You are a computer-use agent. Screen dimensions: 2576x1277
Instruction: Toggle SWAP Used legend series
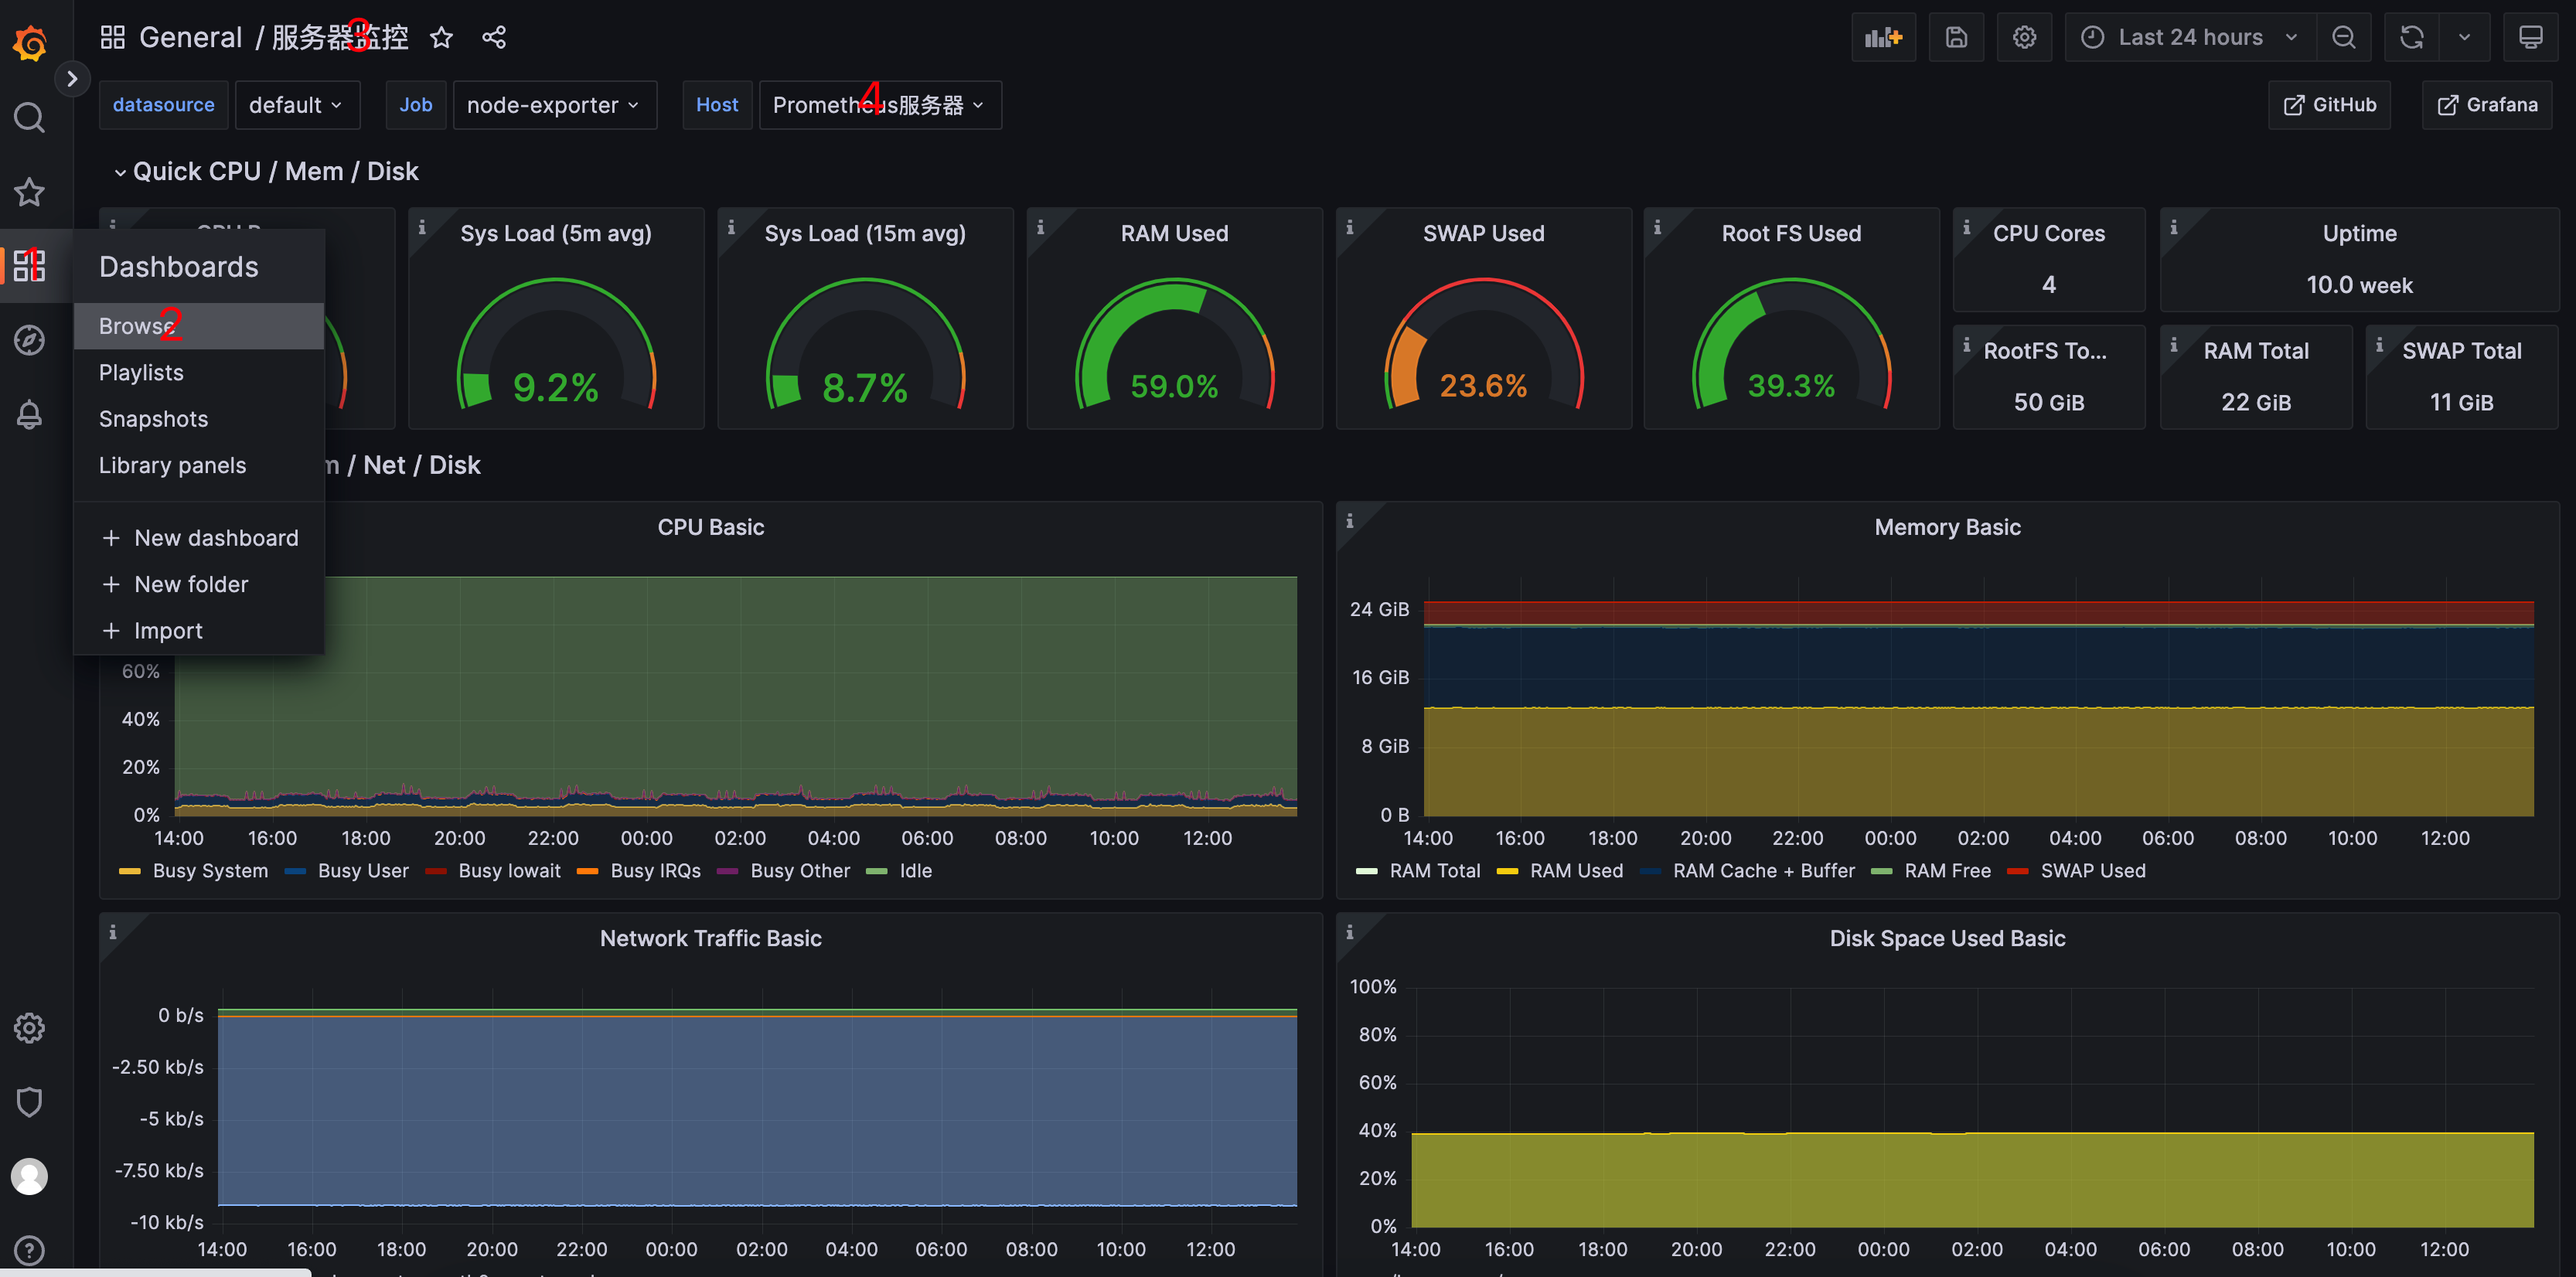pos(2092,871)
